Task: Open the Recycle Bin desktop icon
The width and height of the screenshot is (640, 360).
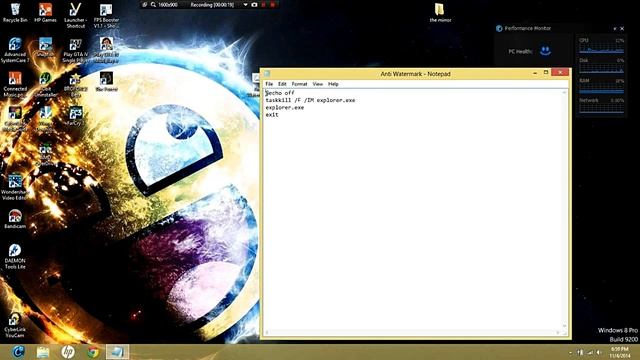Action: coord(15,12)
